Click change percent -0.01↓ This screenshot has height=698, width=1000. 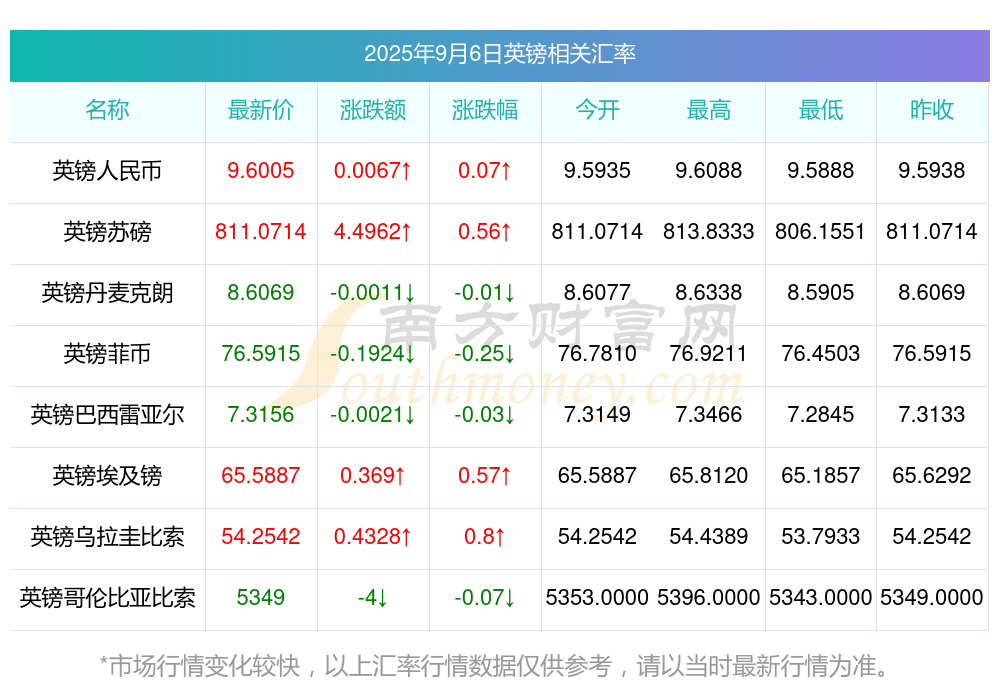tap(485, 293)
